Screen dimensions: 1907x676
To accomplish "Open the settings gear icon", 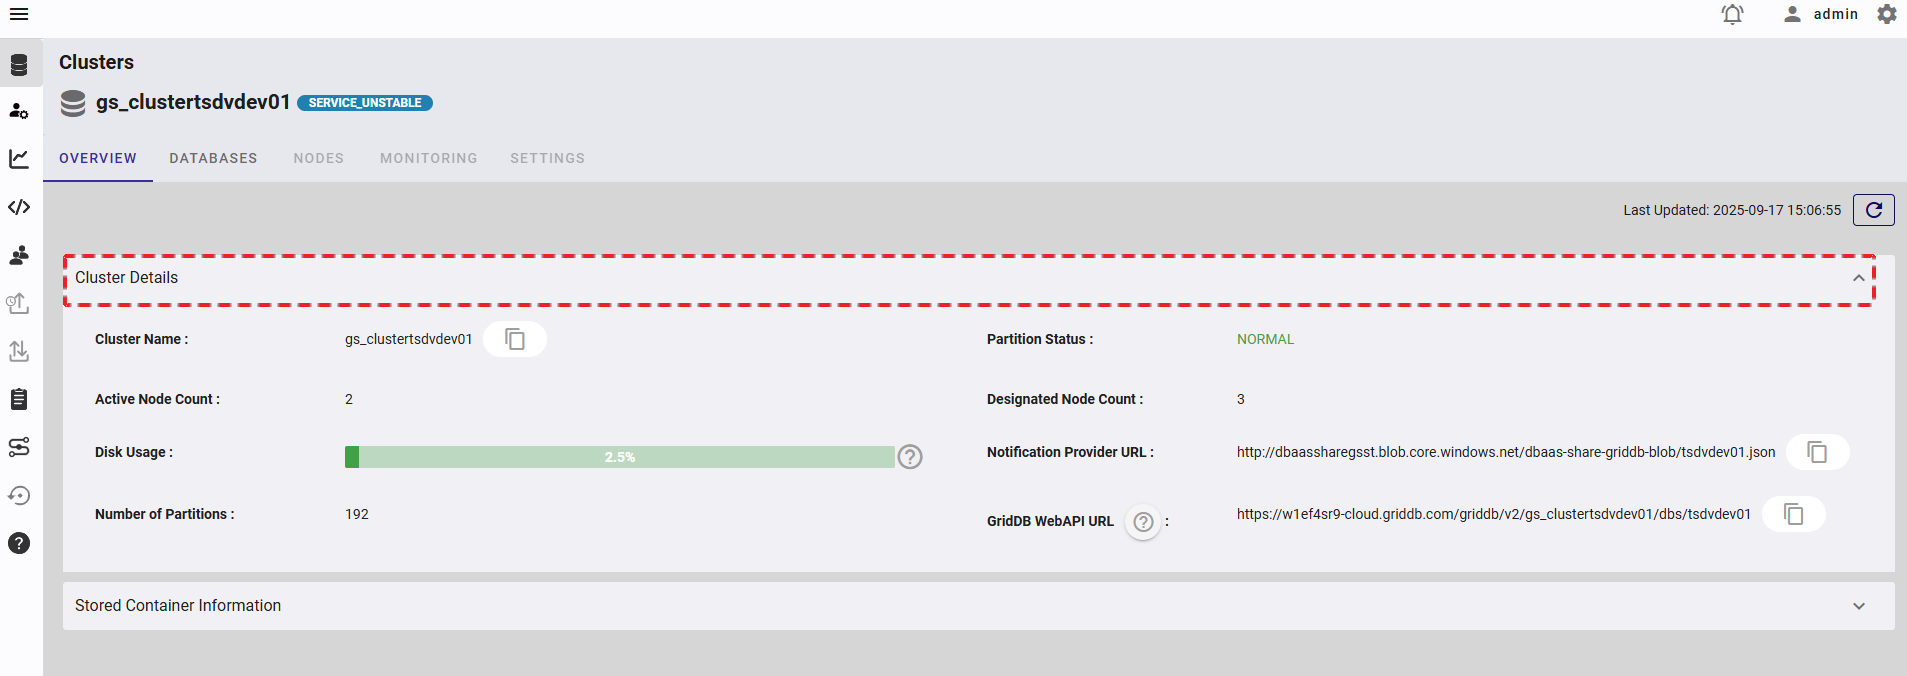I will (x=1887, y=14).
